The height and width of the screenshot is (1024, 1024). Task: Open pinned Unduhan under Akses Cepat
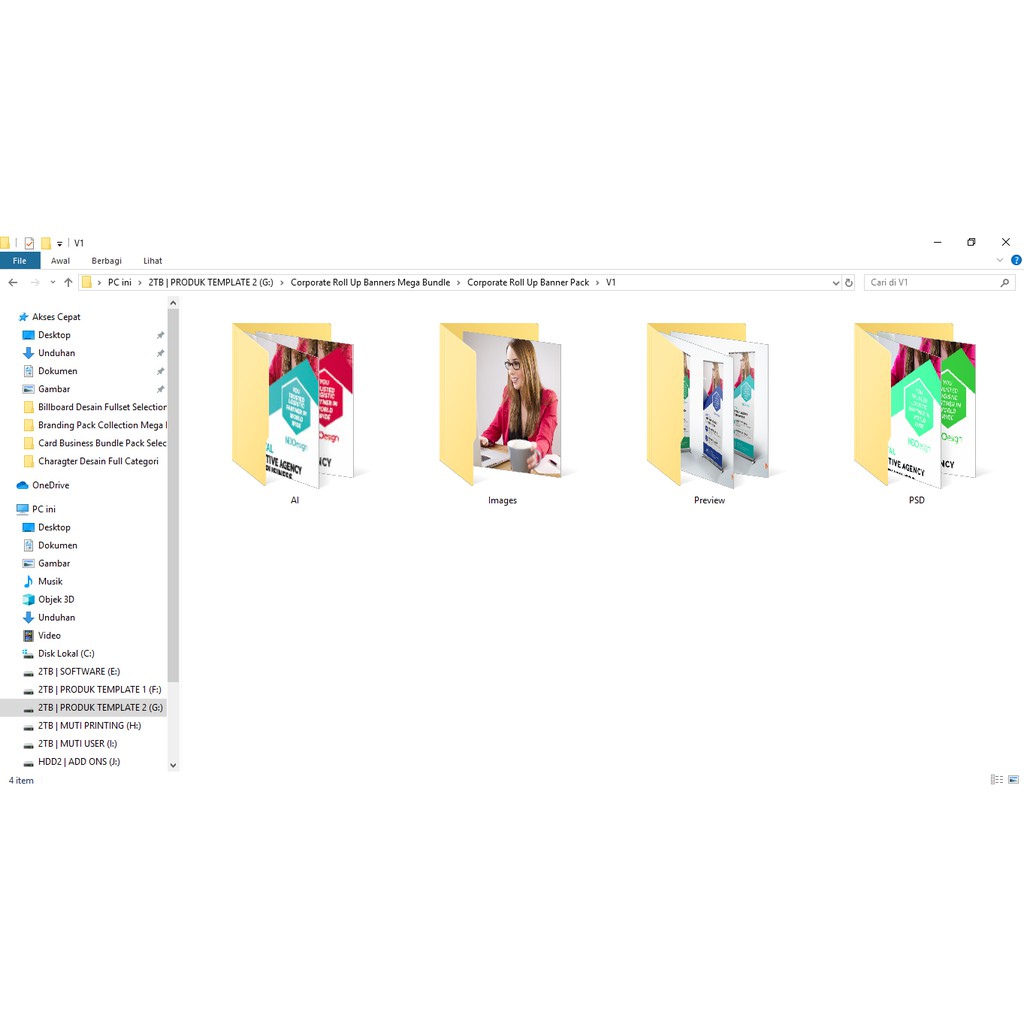[x=56, y=353]
